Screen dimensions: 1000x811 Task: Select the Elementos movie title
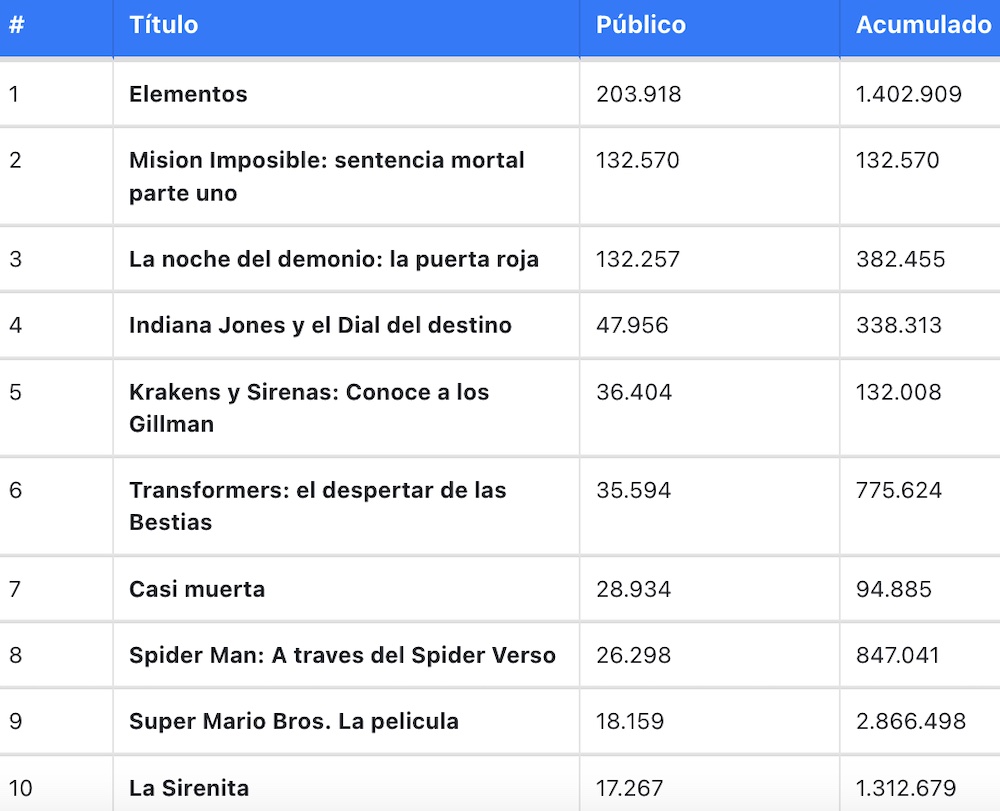[188, 94]
